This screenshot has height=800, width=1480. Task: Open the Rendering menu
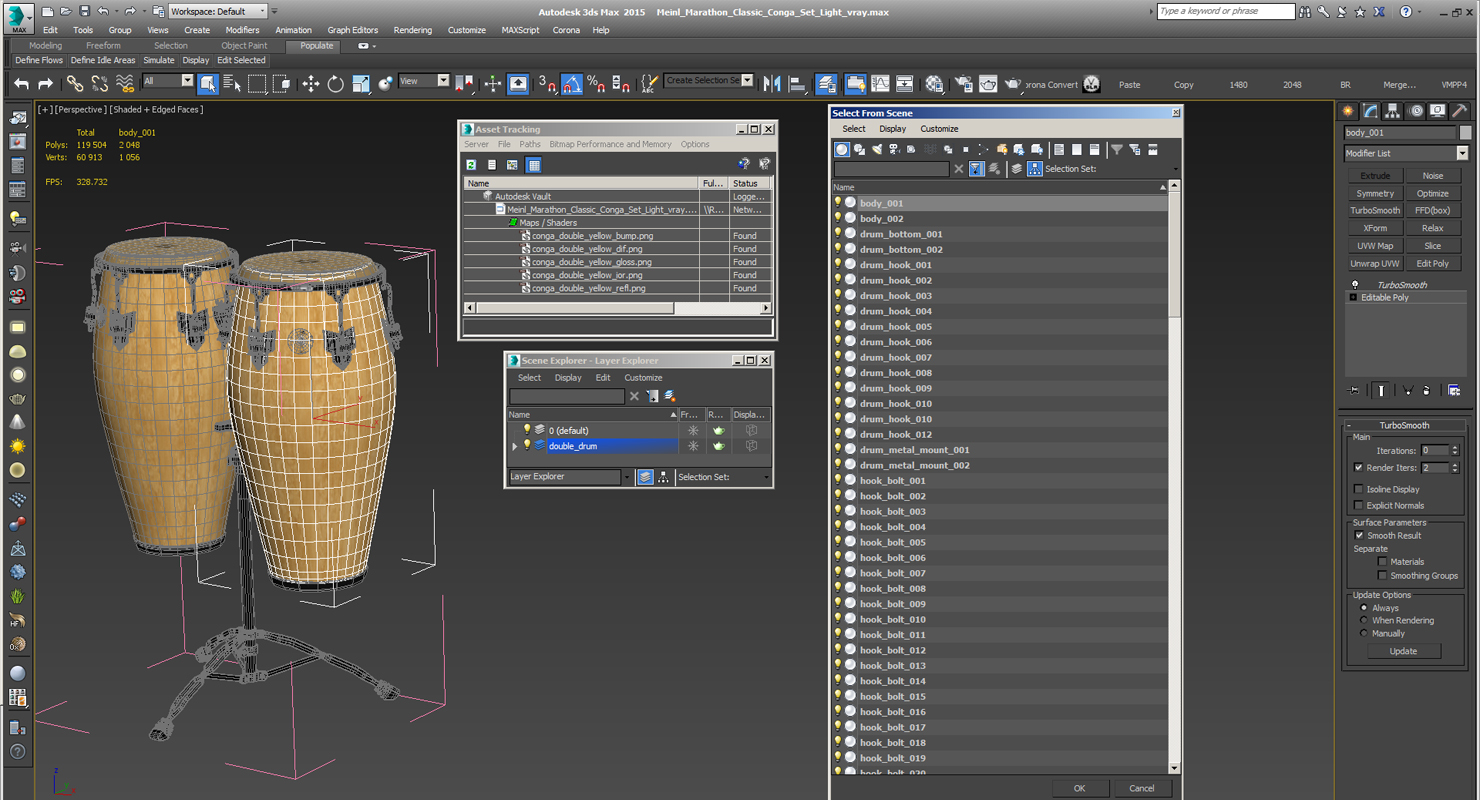(412, 30)
